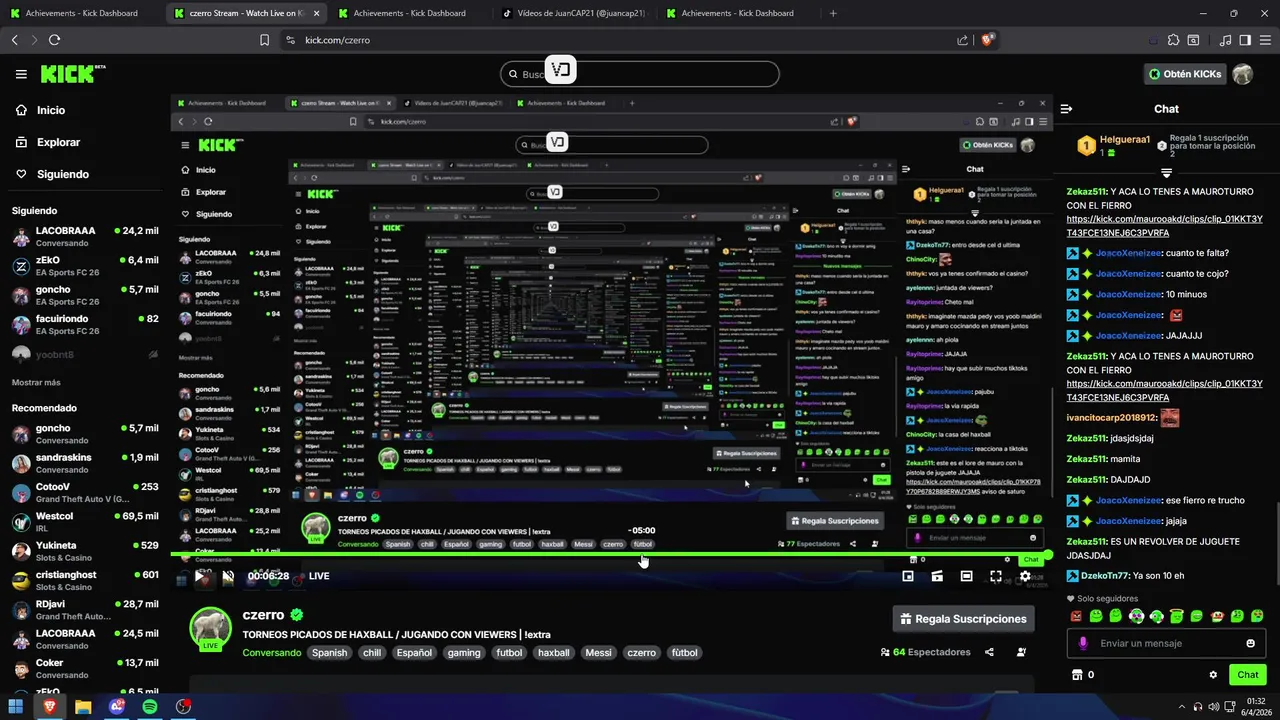Toggle the Brave sidebar panel icon
1280x720 pixels.
[x=1245, y=40]
